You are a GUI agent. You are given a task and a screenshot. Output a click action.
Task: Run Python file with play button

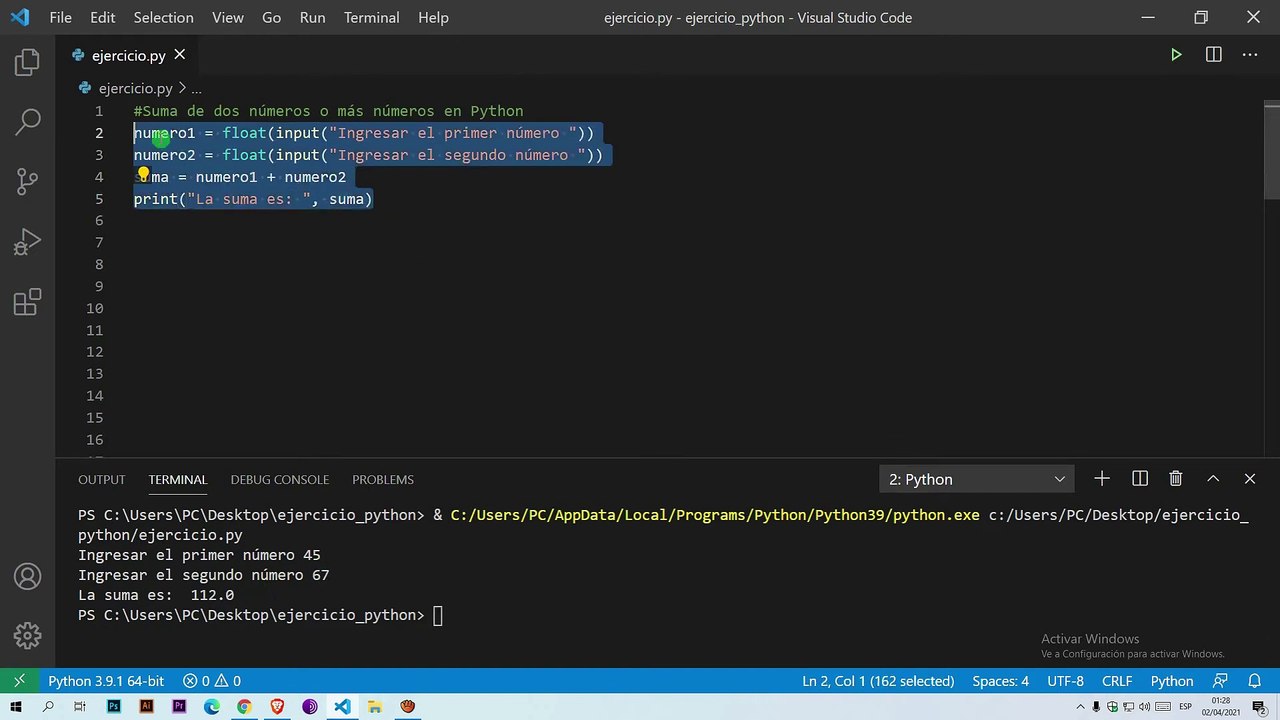(x=1176, y=55)
